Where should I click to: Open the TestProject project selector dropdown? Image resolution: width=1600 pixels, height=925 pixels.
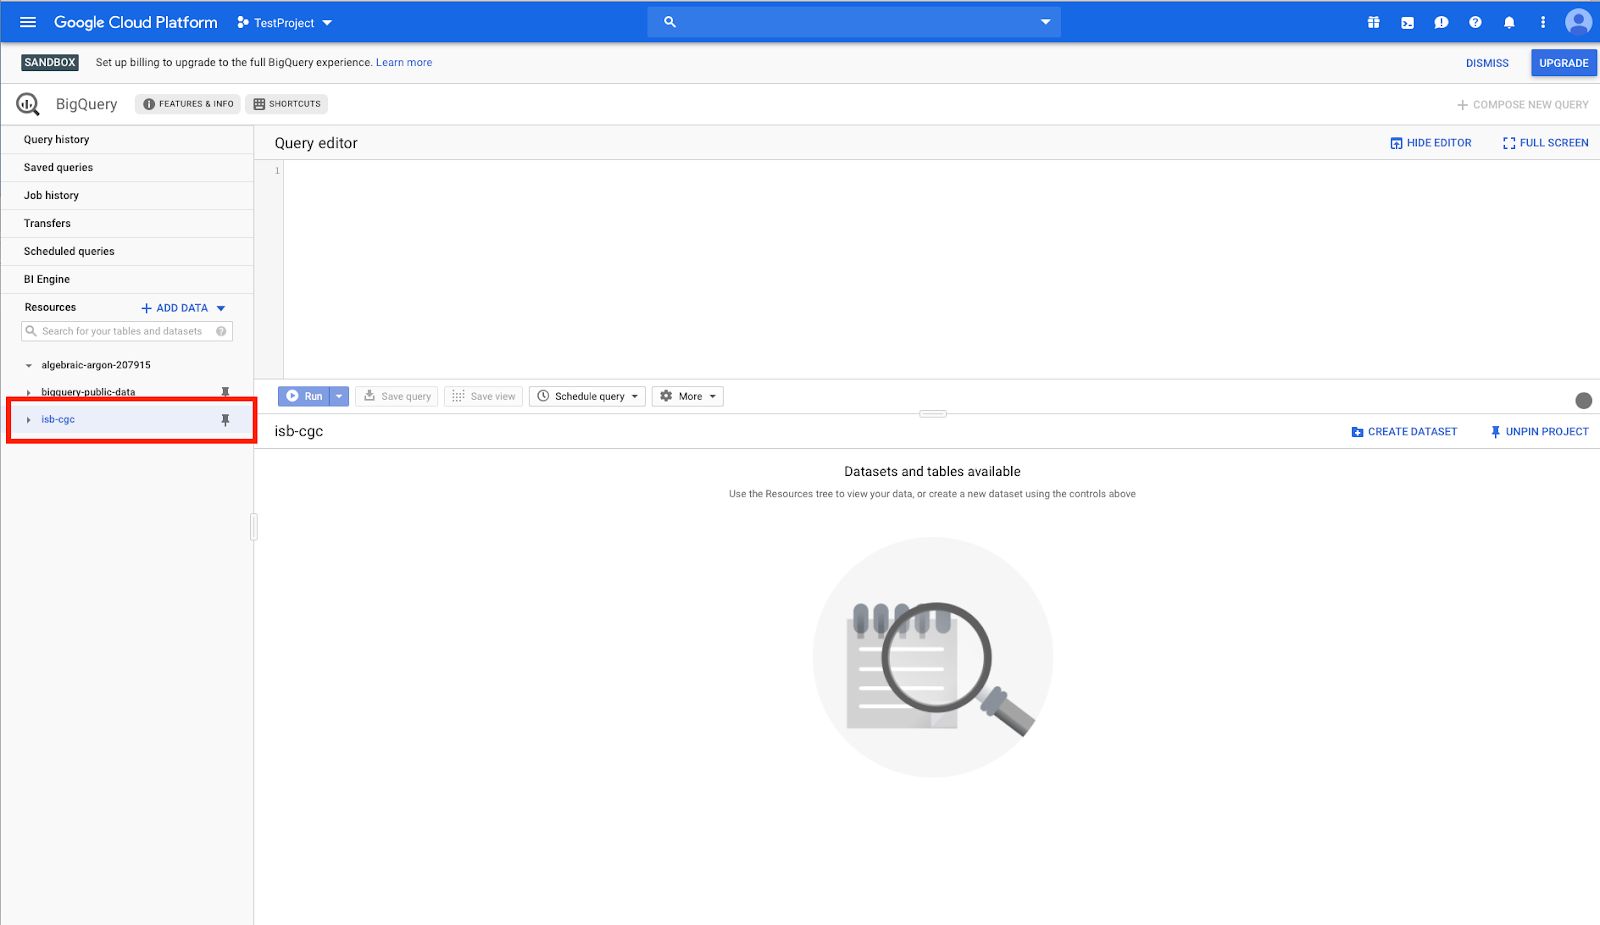(285, 23)
